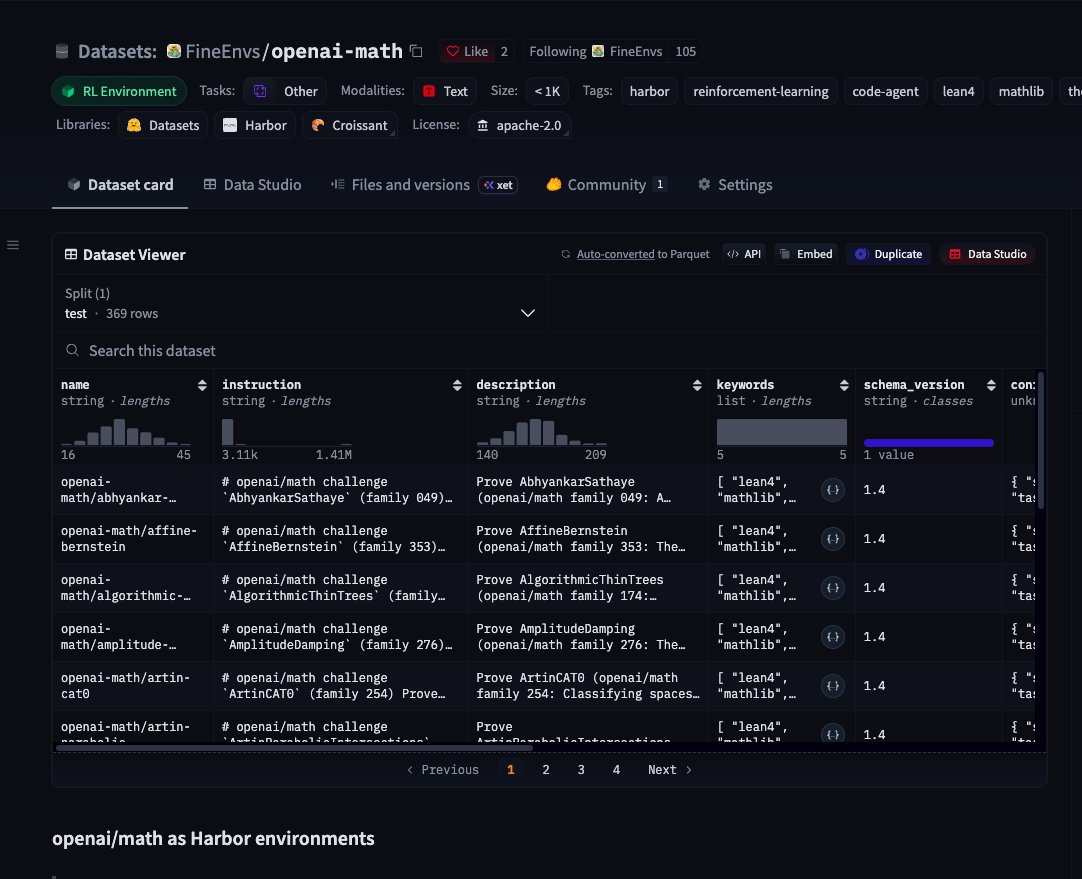Open the Embed option
This screenshot has width=1082, height=879.
pos(806,254)
